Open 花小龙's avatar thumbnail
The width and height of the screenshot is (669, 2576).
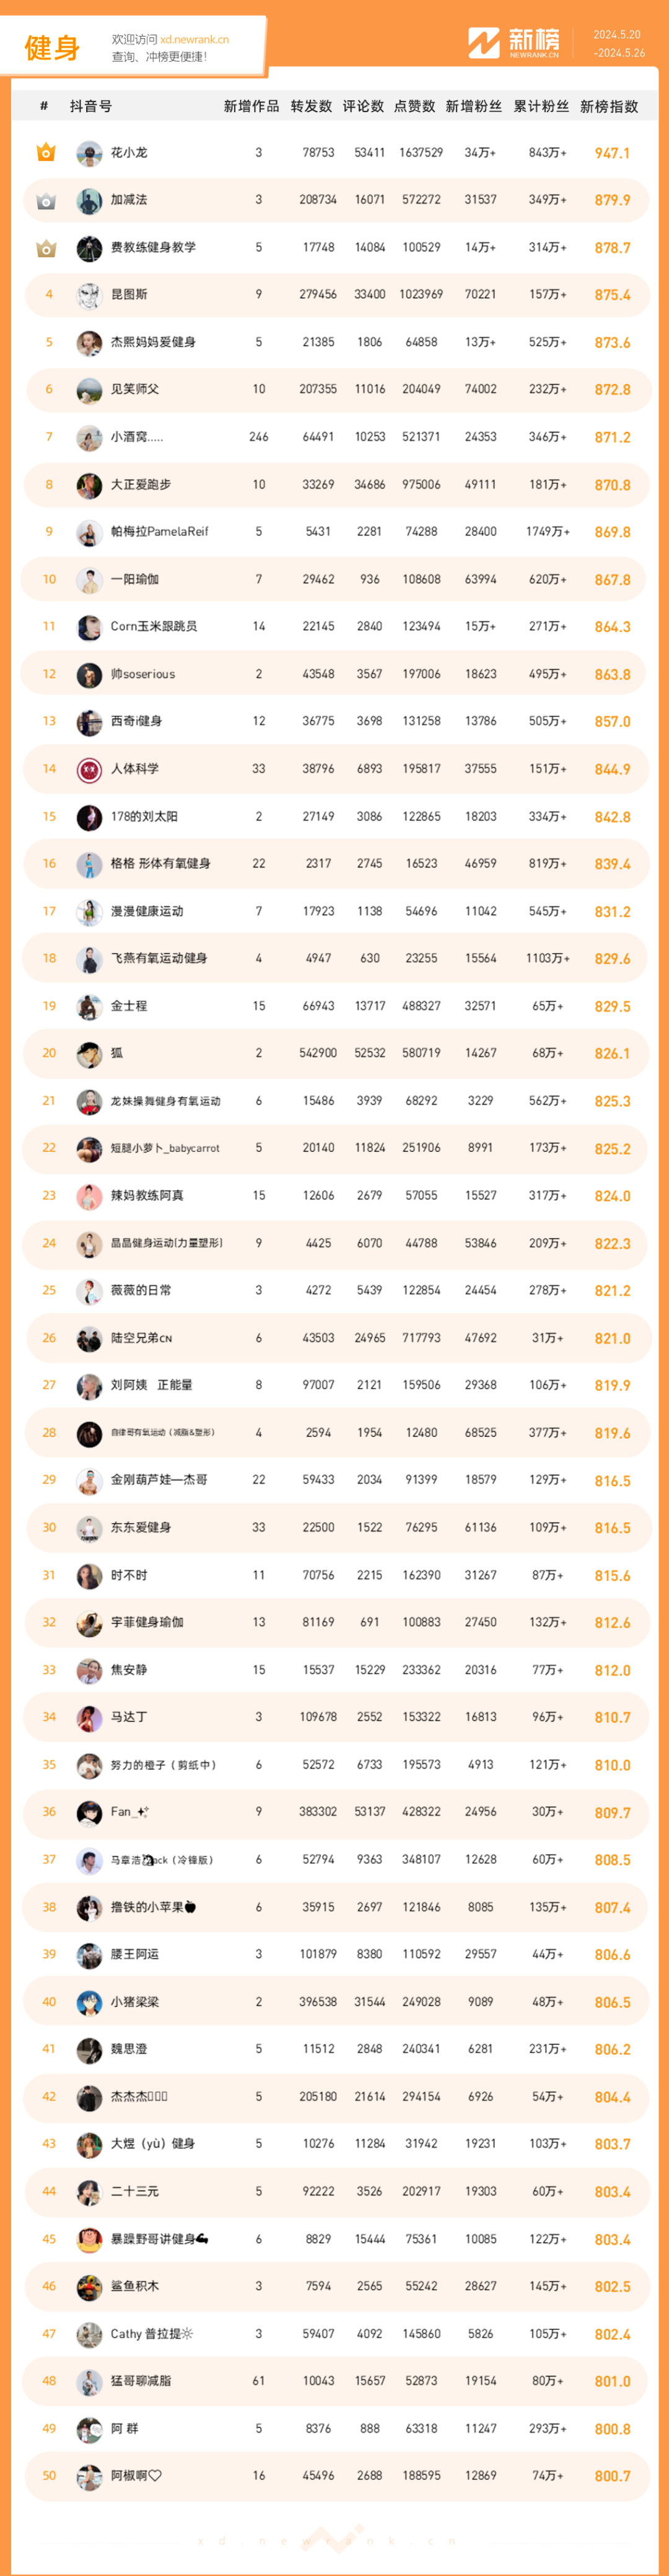89,153
